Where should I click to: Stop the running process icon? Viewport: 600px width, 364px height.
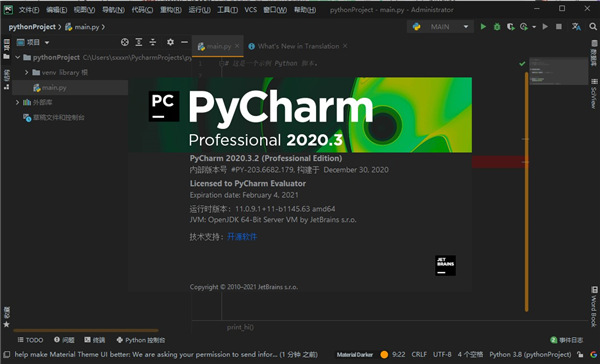point(559,27)
